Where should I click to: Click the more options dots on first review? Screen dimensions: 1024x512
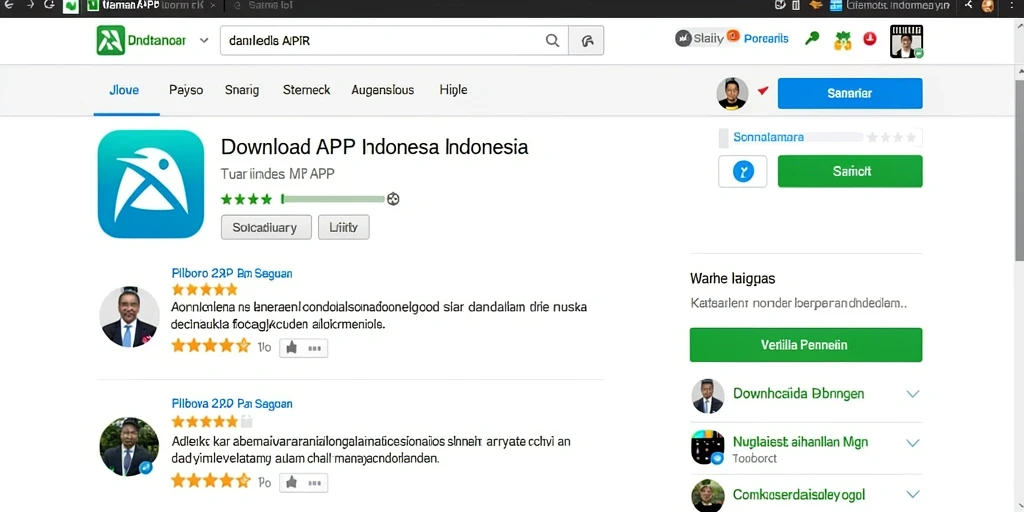coord(315,349)
